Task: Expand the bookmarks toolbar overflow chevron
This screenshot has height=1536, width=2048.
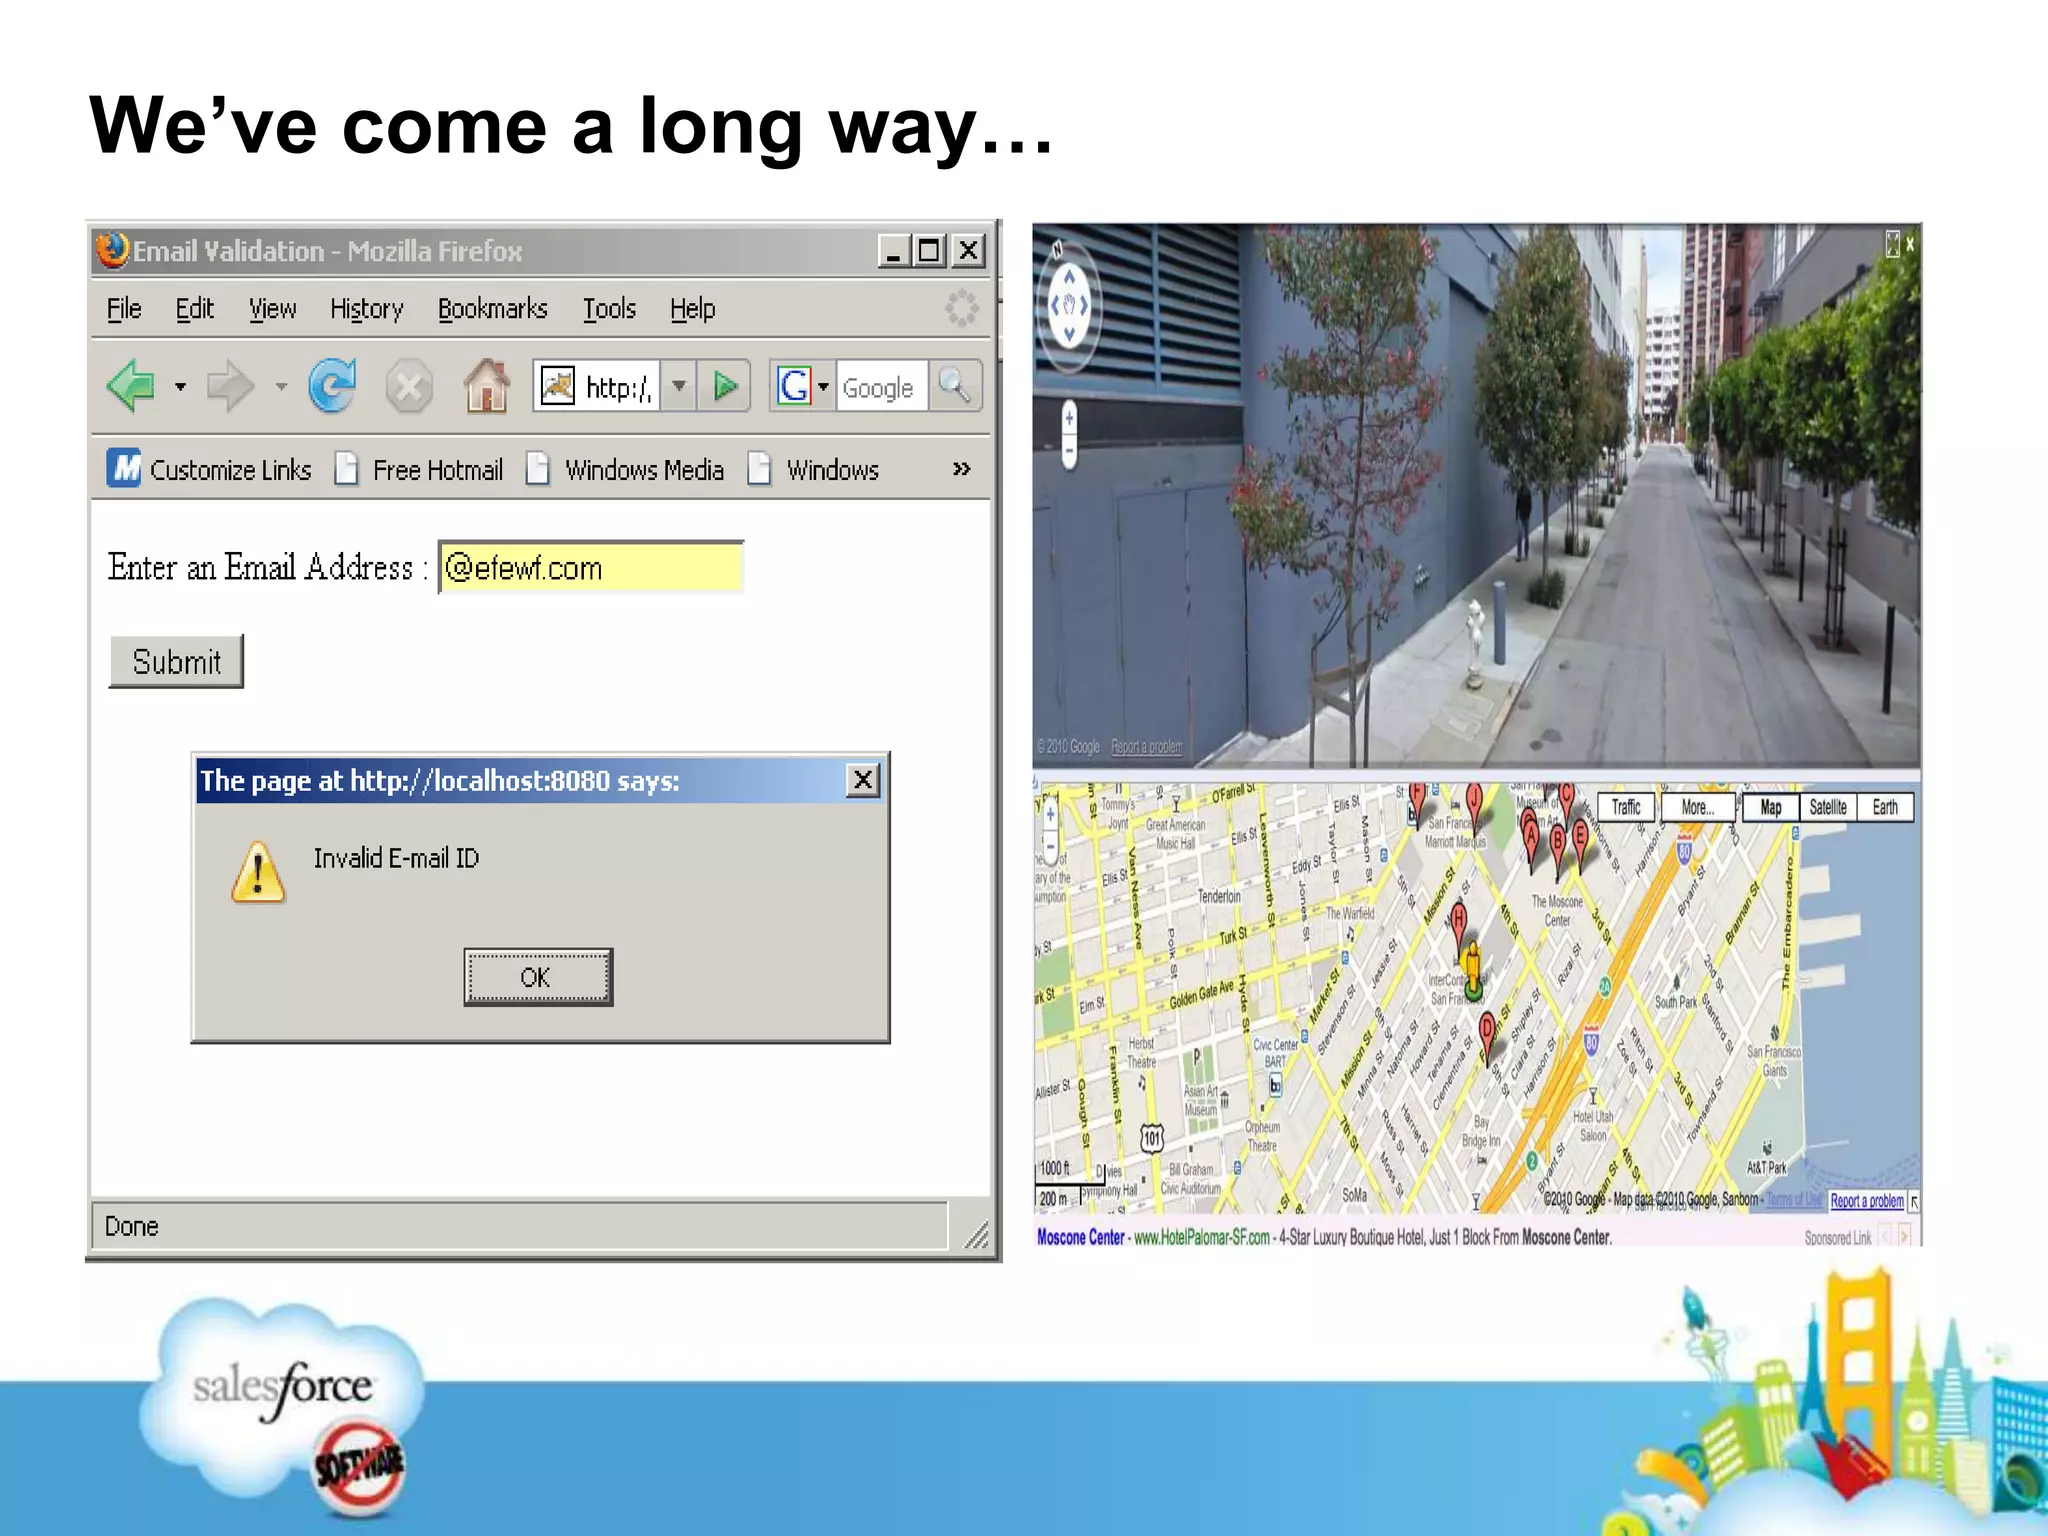Action: [961, 469]
